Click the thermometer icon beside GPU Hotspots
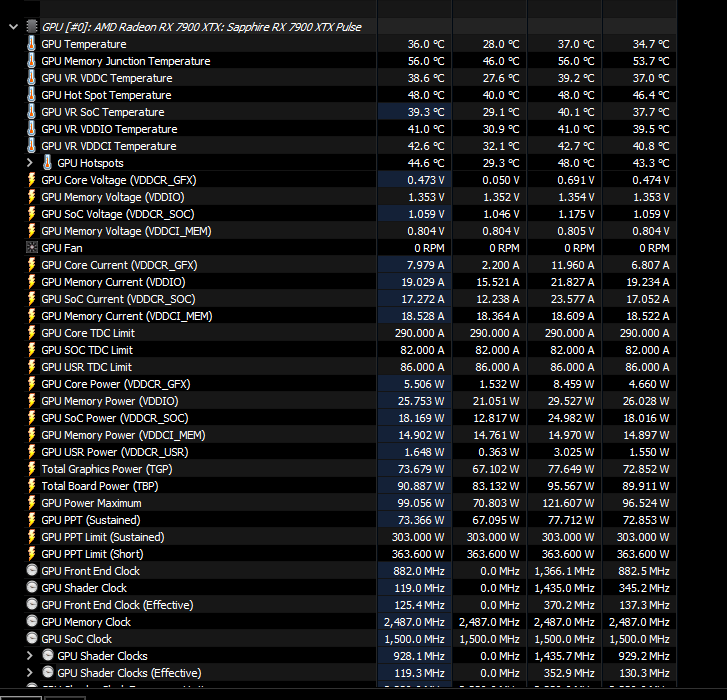Image resolution: width=727 pixels, height=700 pixels. (x=47, y=163)
